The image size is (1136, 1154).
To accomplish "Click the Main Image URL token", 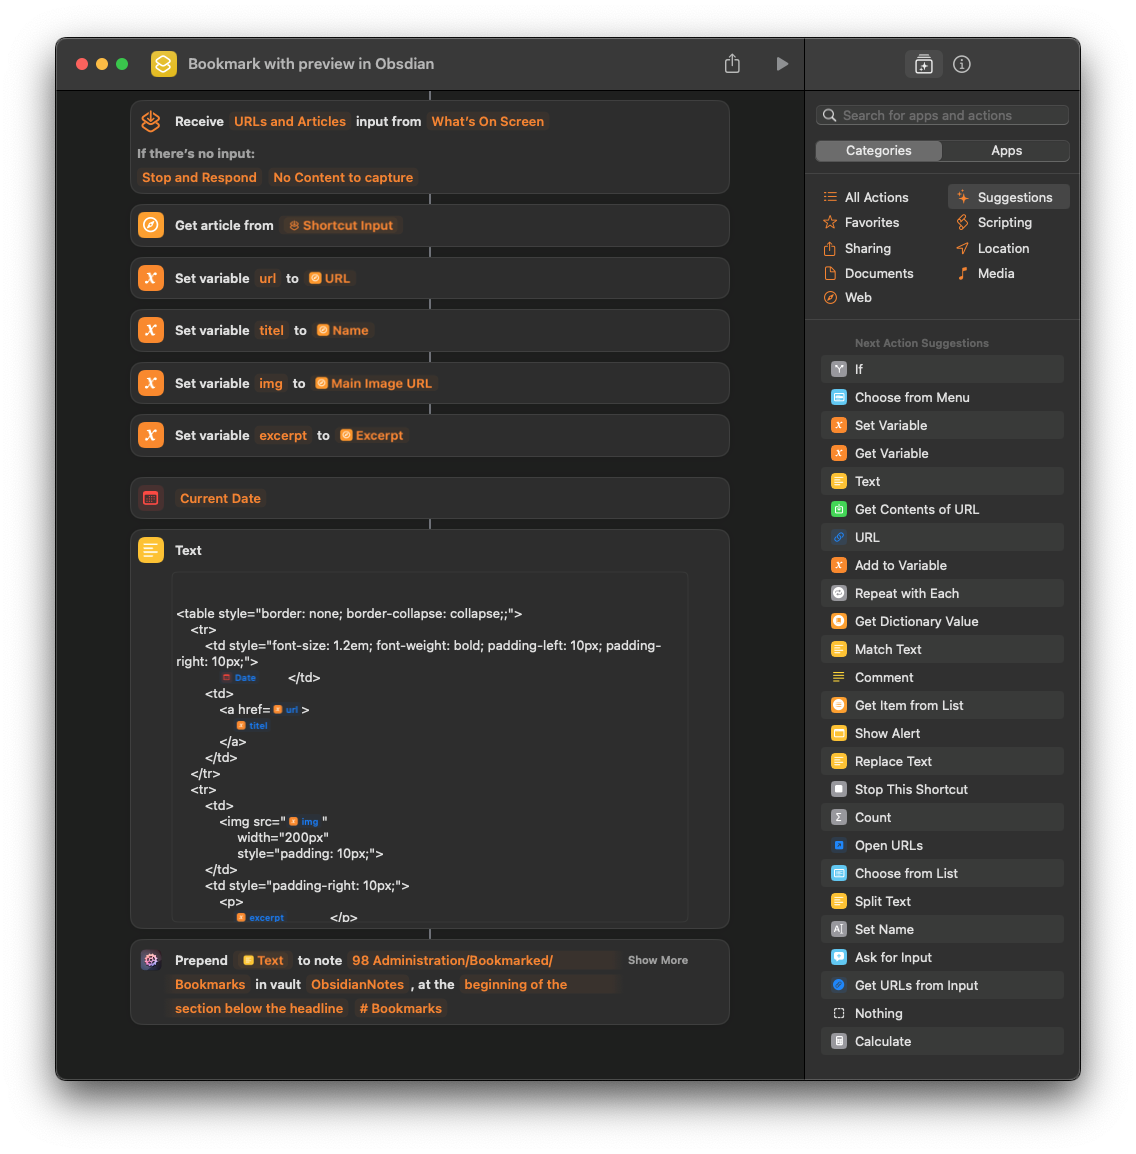I will (x=374, y=383).
